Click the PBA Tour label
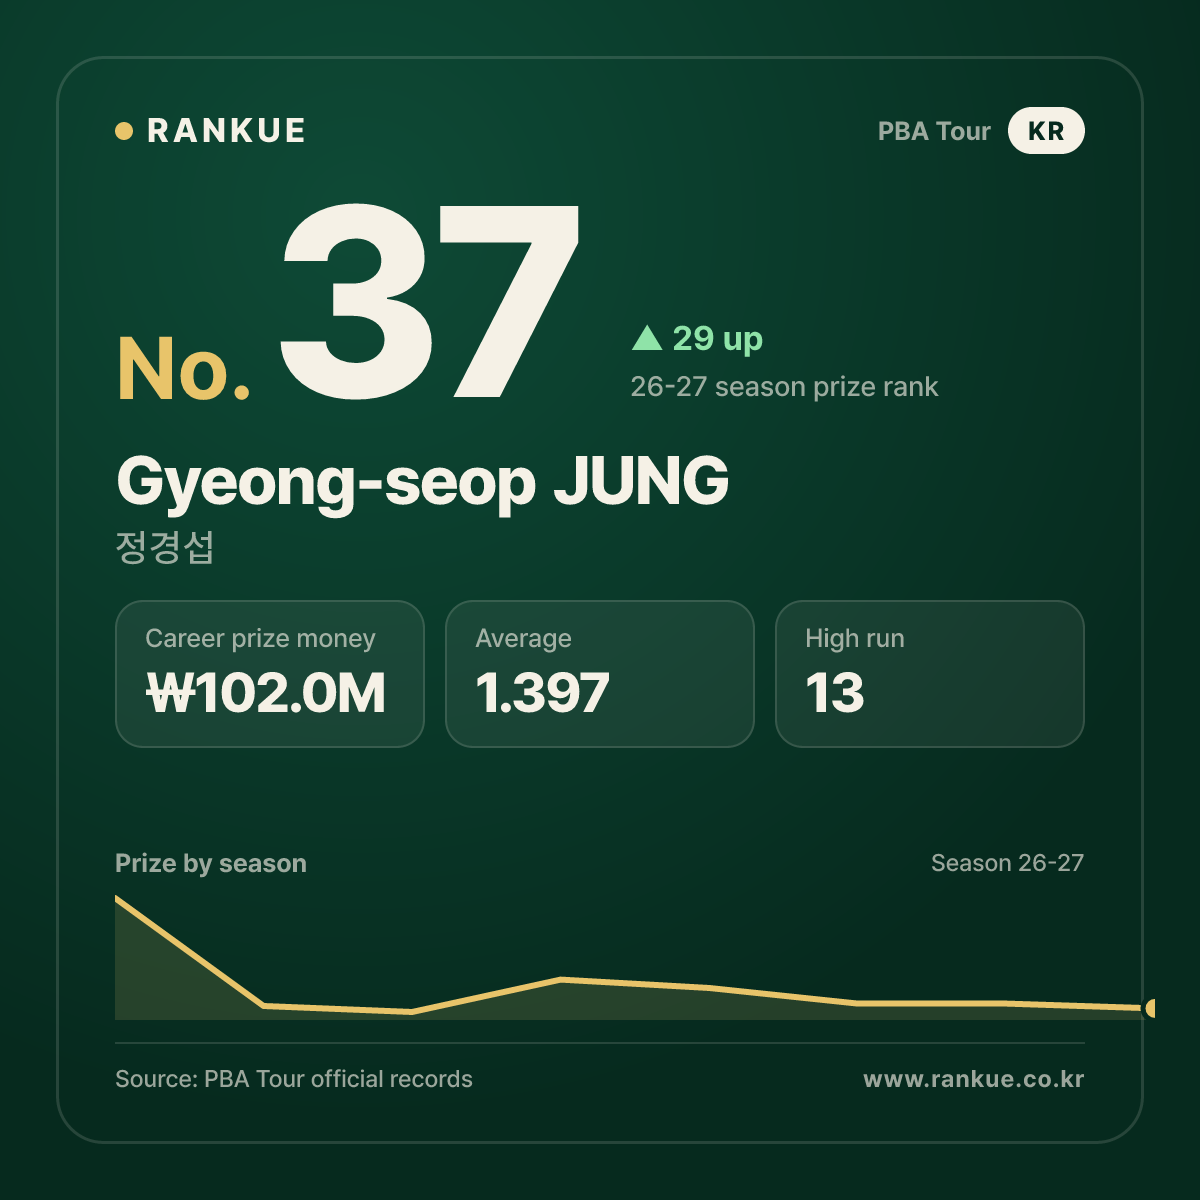The width and height of the screenshot is (1200, 1200). [x=934, y=131]
